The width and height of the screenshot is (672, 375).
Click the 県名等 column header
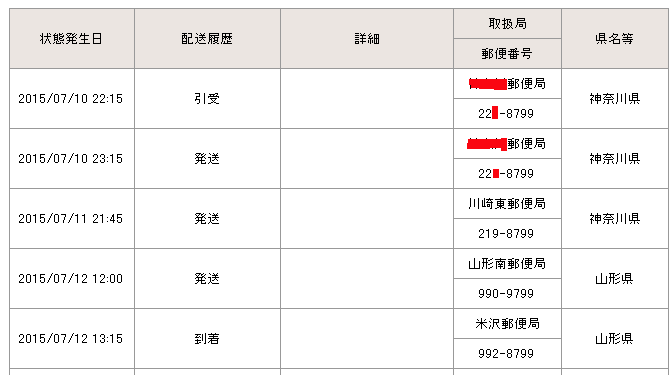tap(615, 39)
